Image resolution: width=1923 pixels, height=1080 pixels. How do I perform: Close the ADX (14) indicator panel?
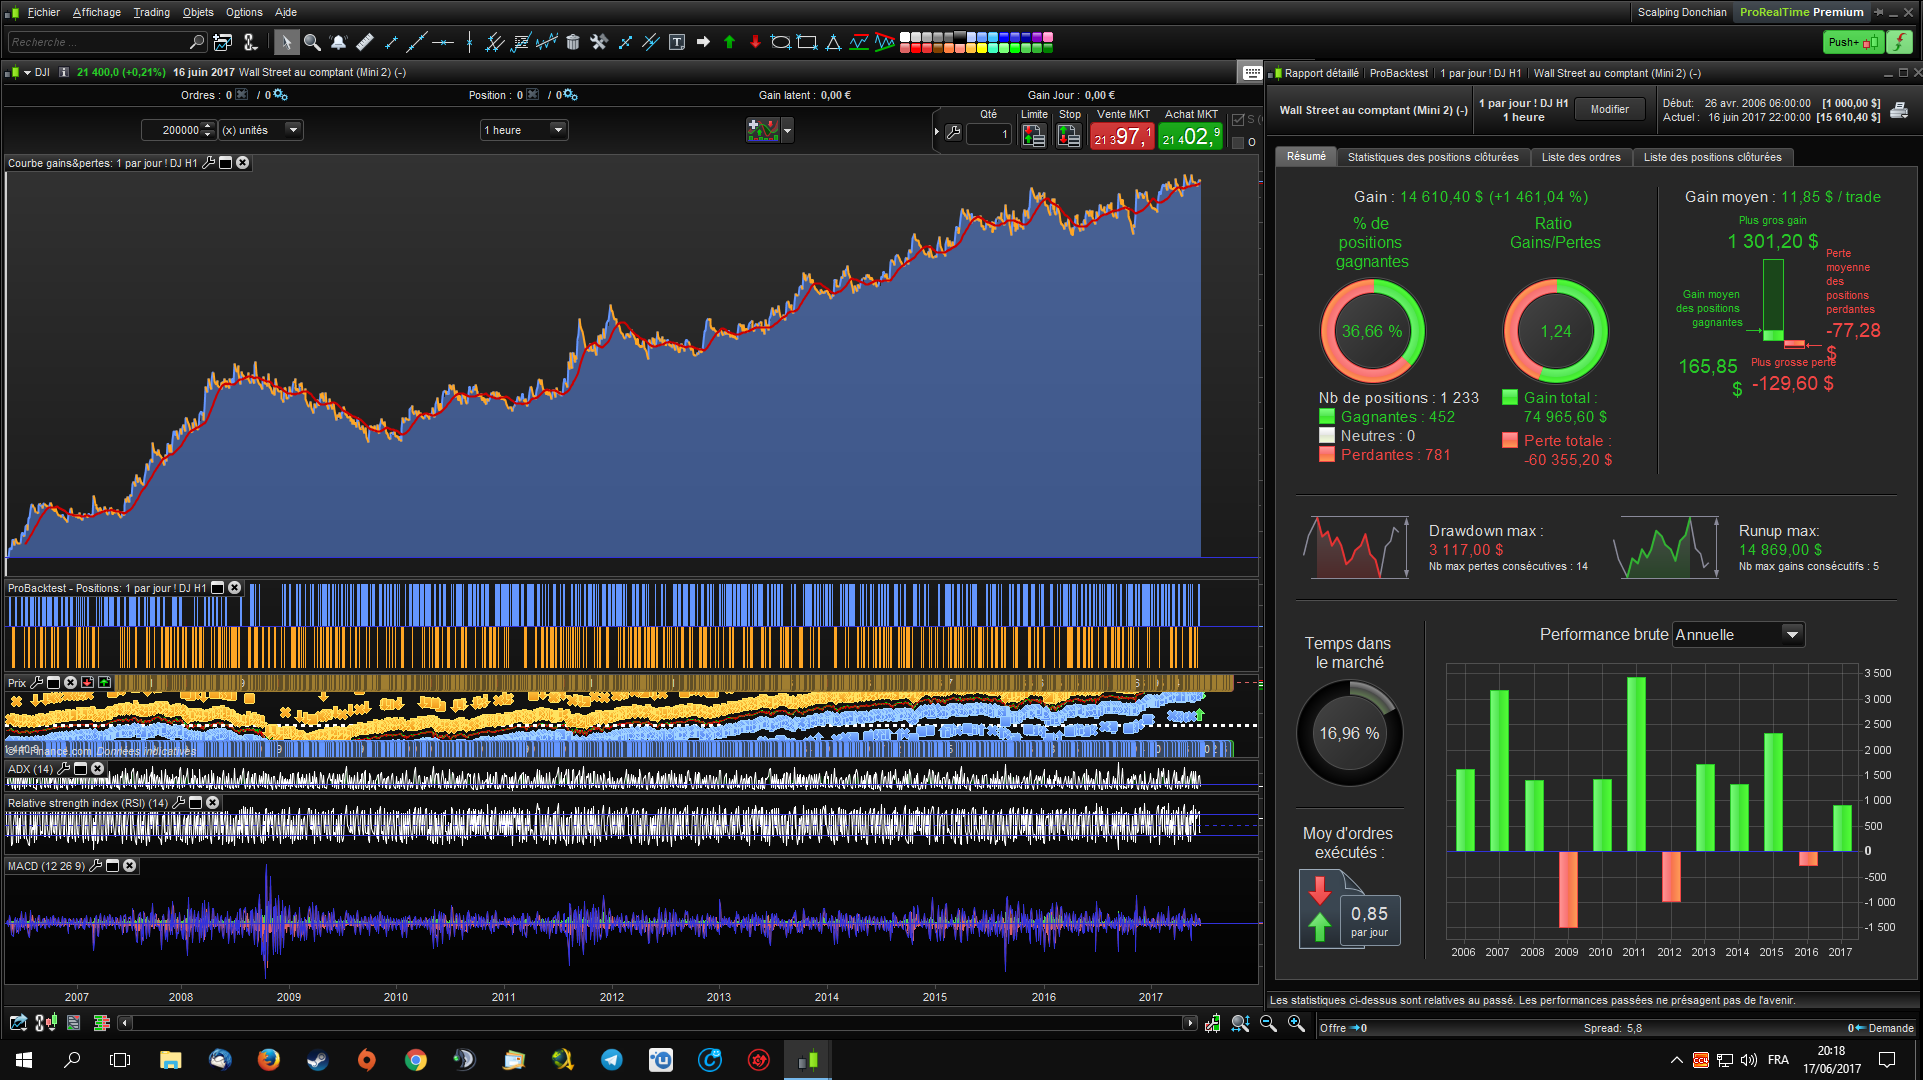(x=98, y=768)
